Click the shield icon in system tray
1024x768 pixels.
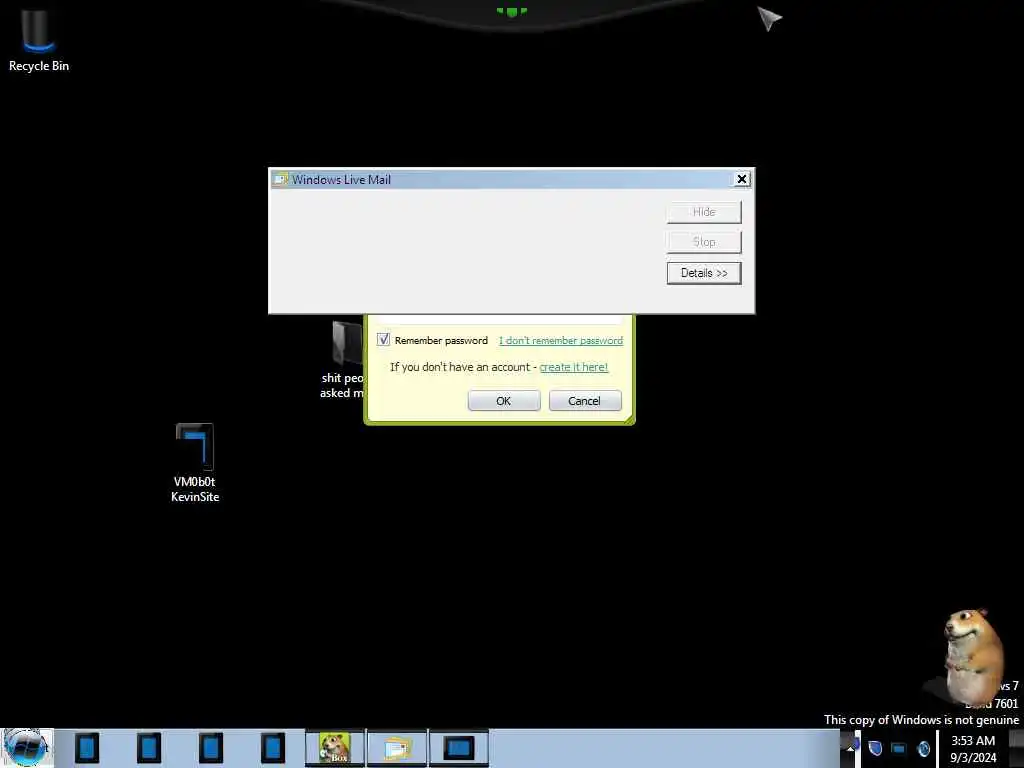pyautogui.click(x=875, y=748)
